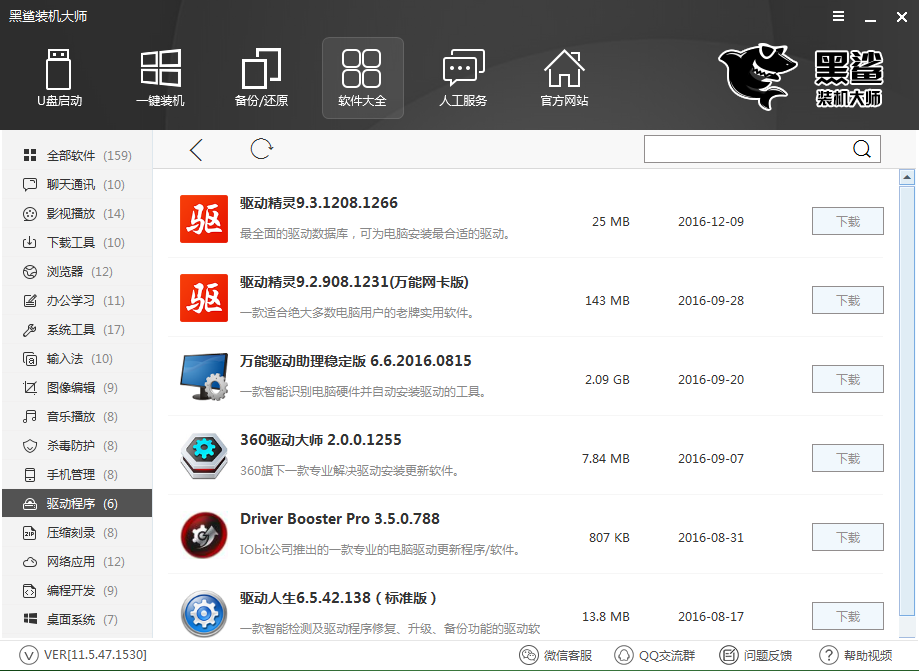Download 360驱动大师 2.0.0.1255
Viewport: 919px width, 671px height.
coord(847,458)
